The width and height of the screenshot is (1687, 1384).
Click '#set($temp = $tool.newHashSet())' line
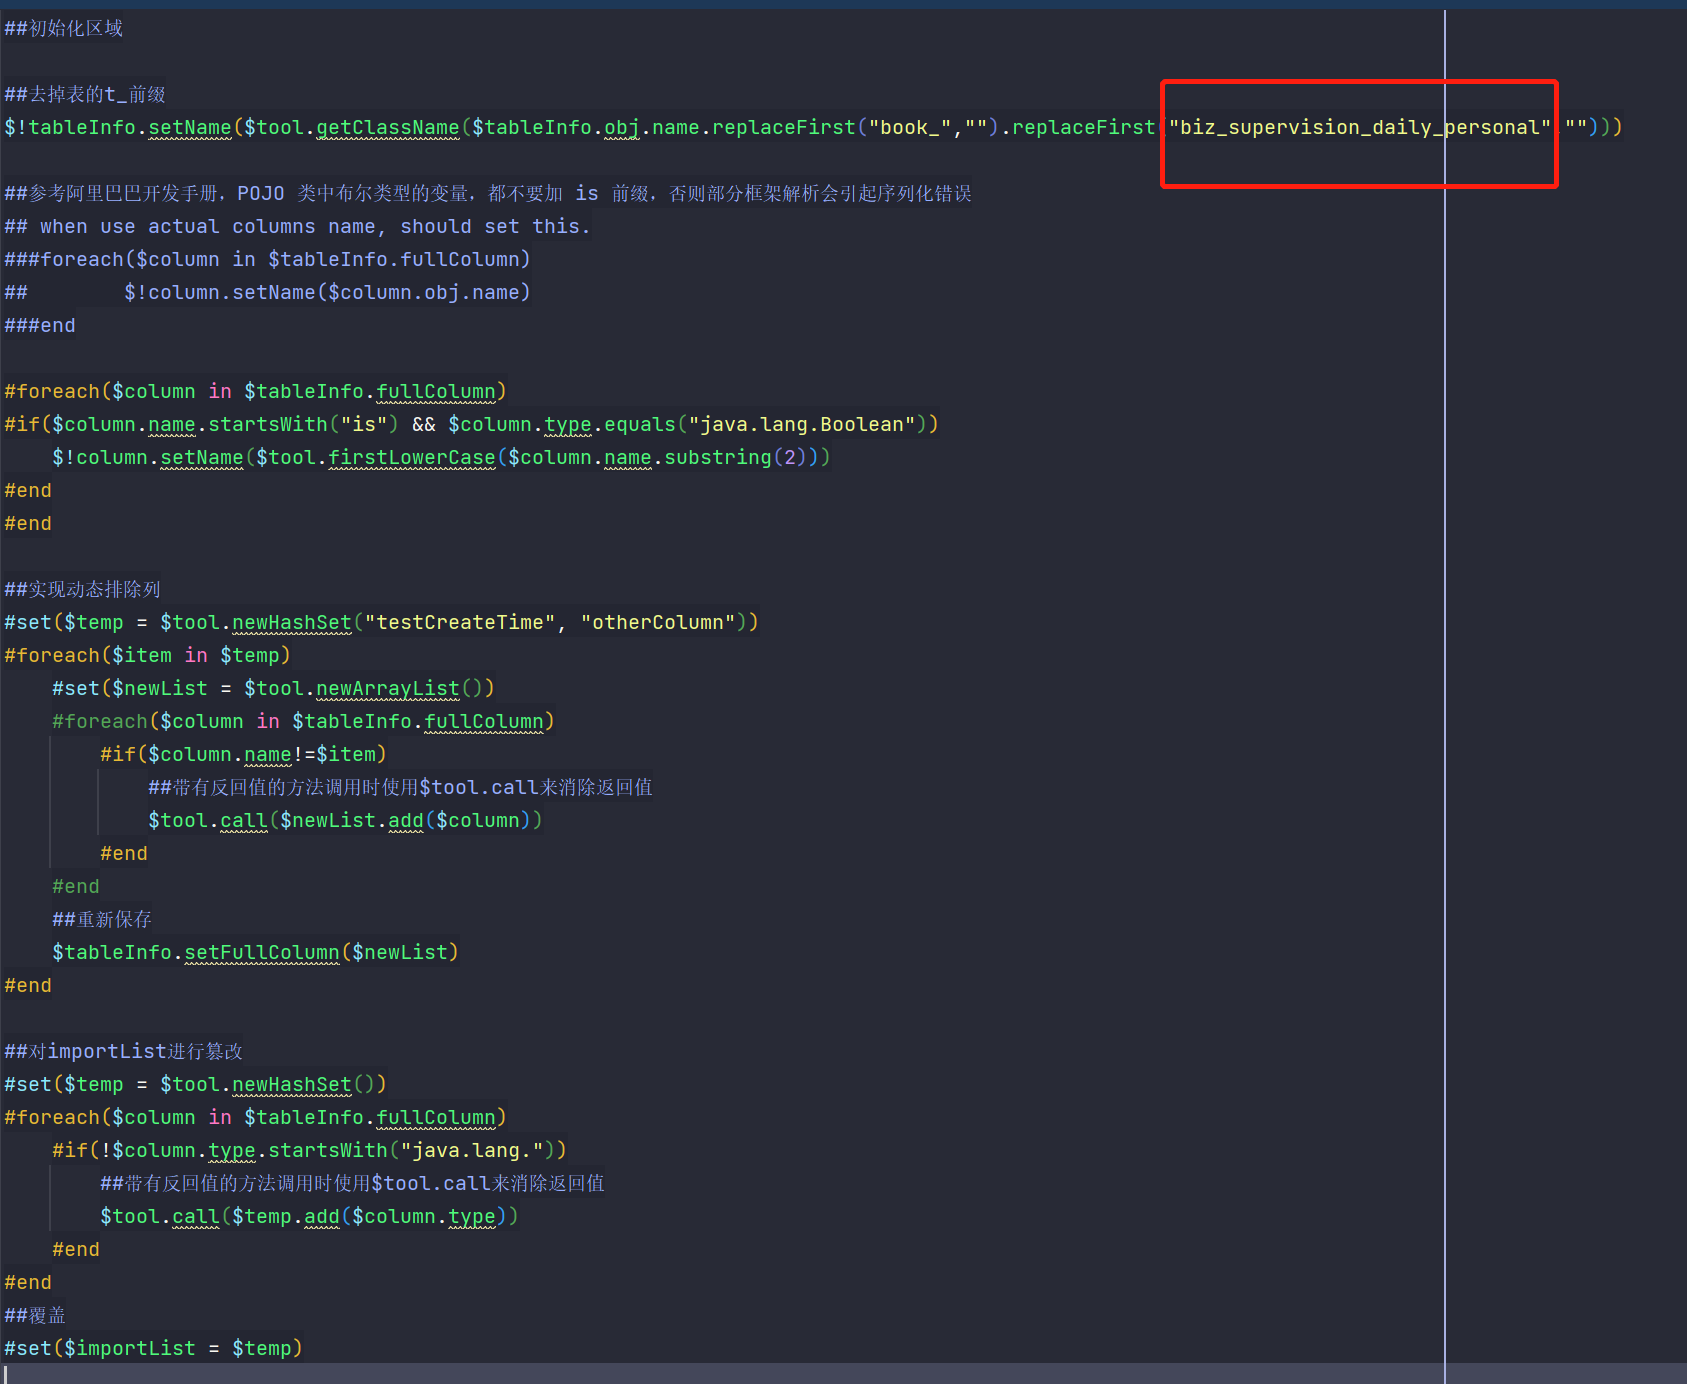[x=195, y=1084]
